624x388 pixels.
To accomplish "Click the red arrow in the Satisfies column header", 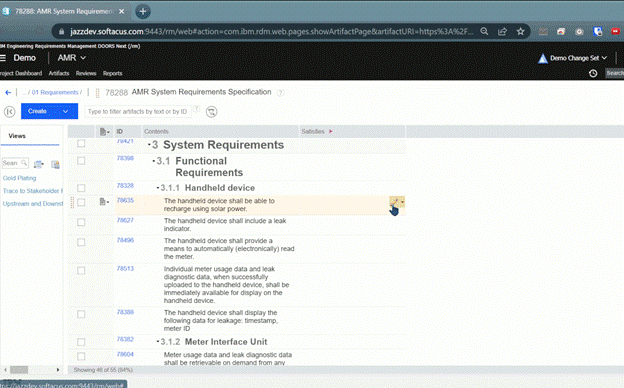I will point(331,131).
